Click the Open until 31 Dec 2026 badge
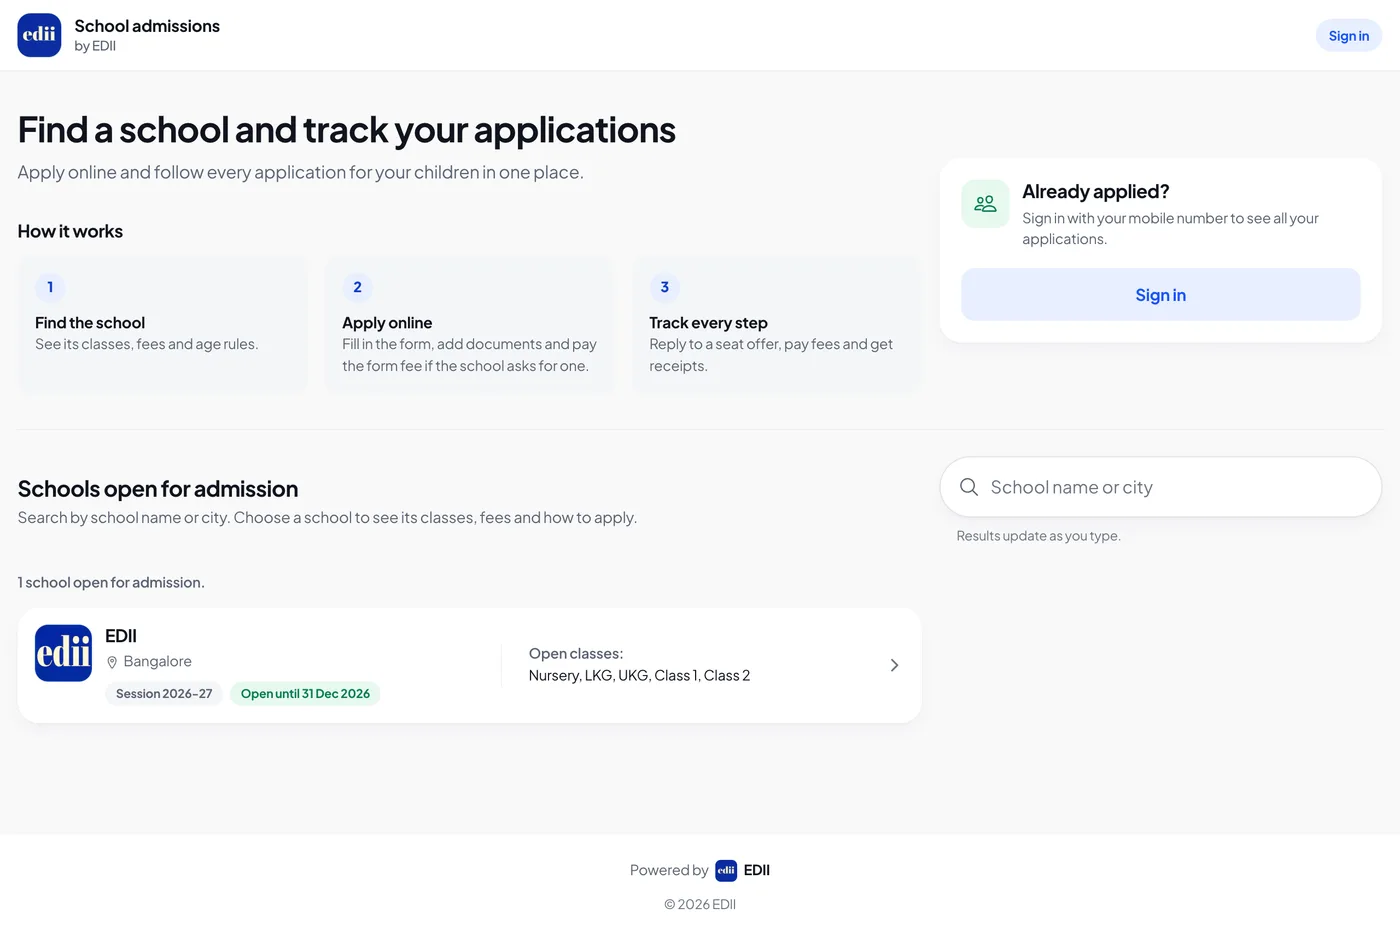This screenshot has width=1400, height=941. tap(305, 694)
